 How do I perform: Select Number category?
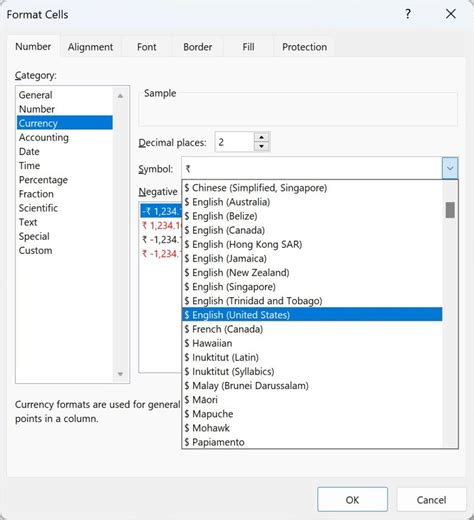(x=65, y=109)
